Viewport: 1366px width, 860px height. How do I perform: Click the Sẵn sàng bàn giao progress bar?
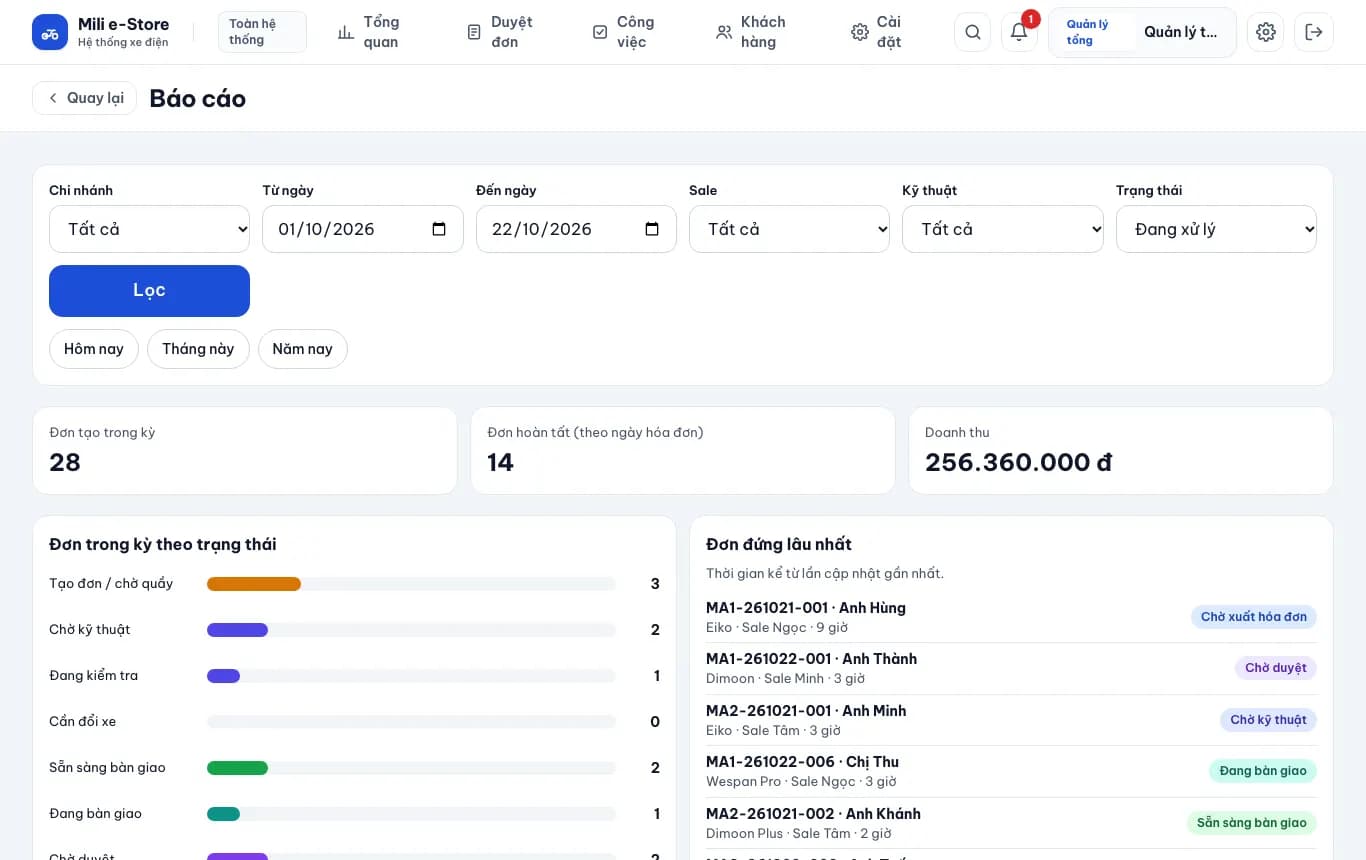(411, 768)
